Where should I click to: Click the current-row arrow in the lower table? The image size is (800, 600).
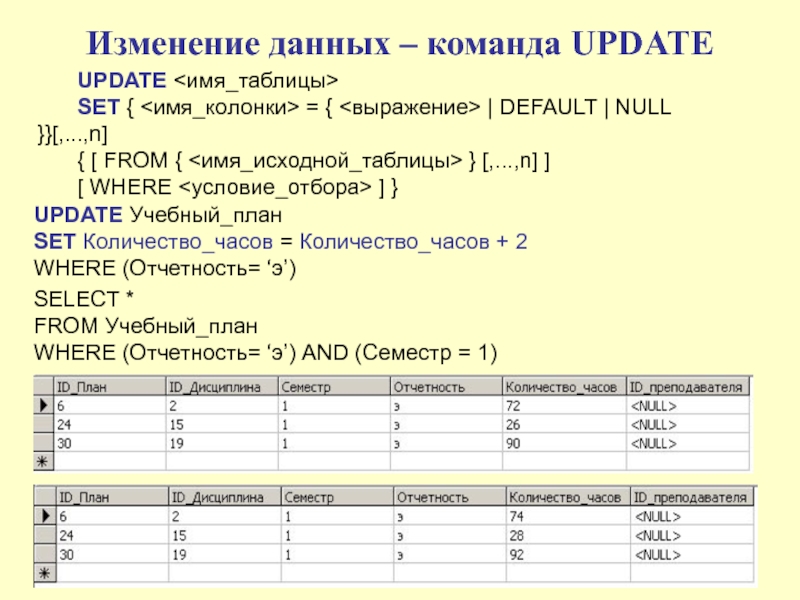(44, 517)
